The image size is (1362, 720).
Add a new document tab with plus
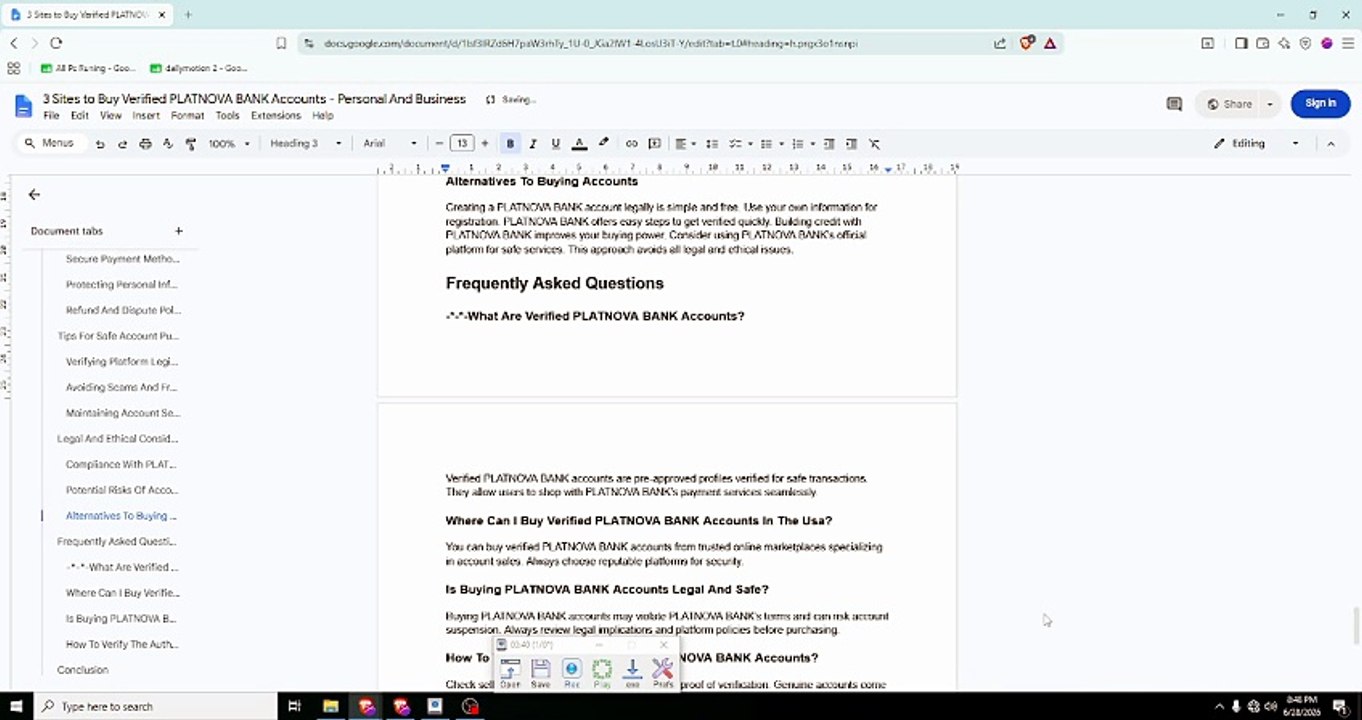pos(179,231)
